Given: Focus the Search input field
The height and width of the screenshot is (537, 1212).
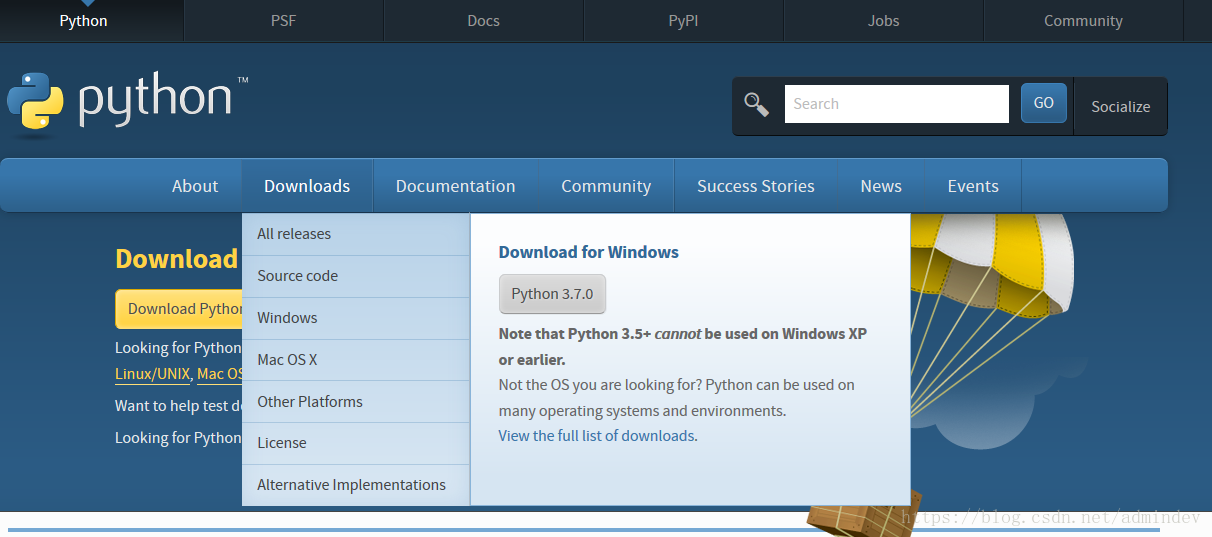Looking at the screenshot, I should [897, 104].
